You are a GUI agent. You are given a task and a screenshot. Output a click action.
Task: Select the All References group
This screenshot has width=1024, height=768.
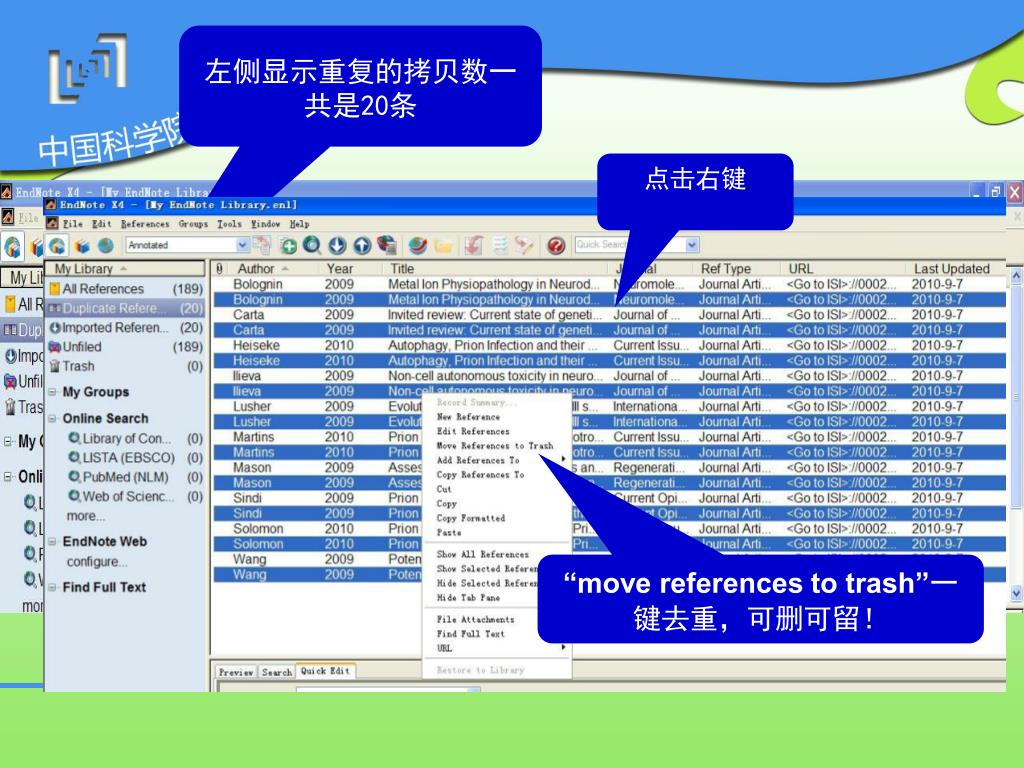coord(126,289)
